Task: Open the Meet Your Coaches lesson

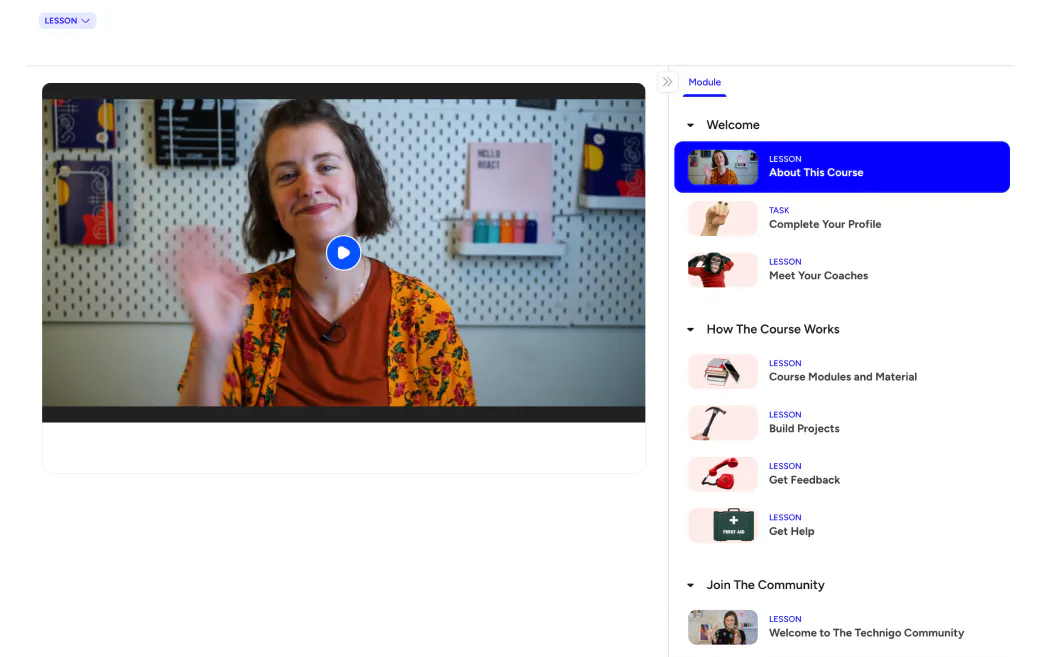Action: coord(842,270)
